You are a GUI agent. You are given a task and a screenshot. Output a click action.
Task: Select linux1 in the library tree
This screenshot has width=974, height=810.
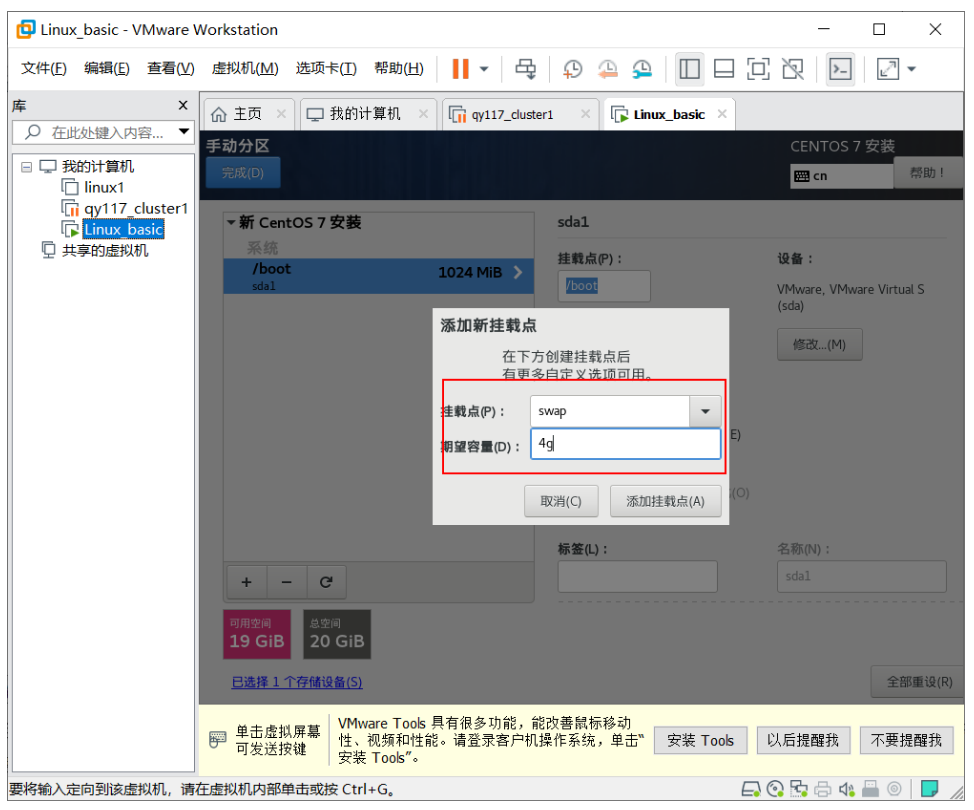coord(104,187)
